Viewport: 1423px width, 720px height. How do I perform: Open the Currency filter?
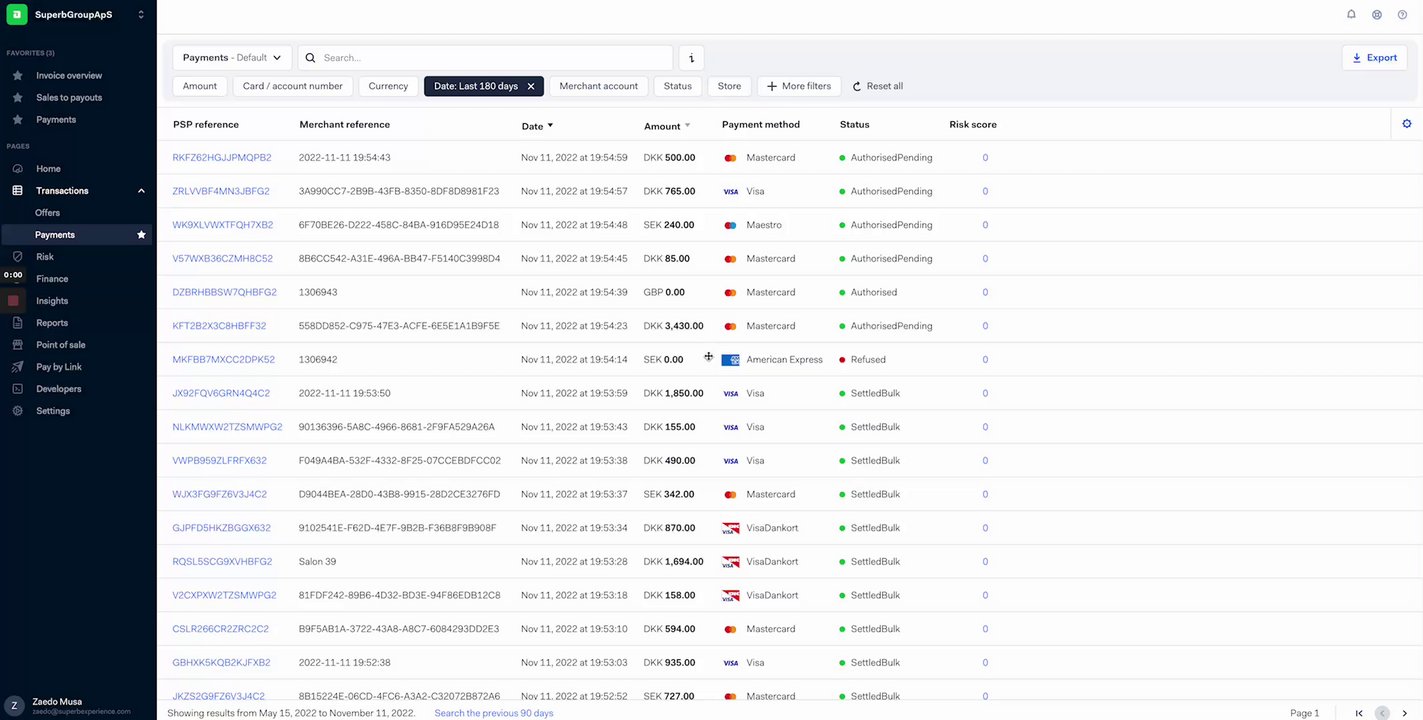[388, 87]
